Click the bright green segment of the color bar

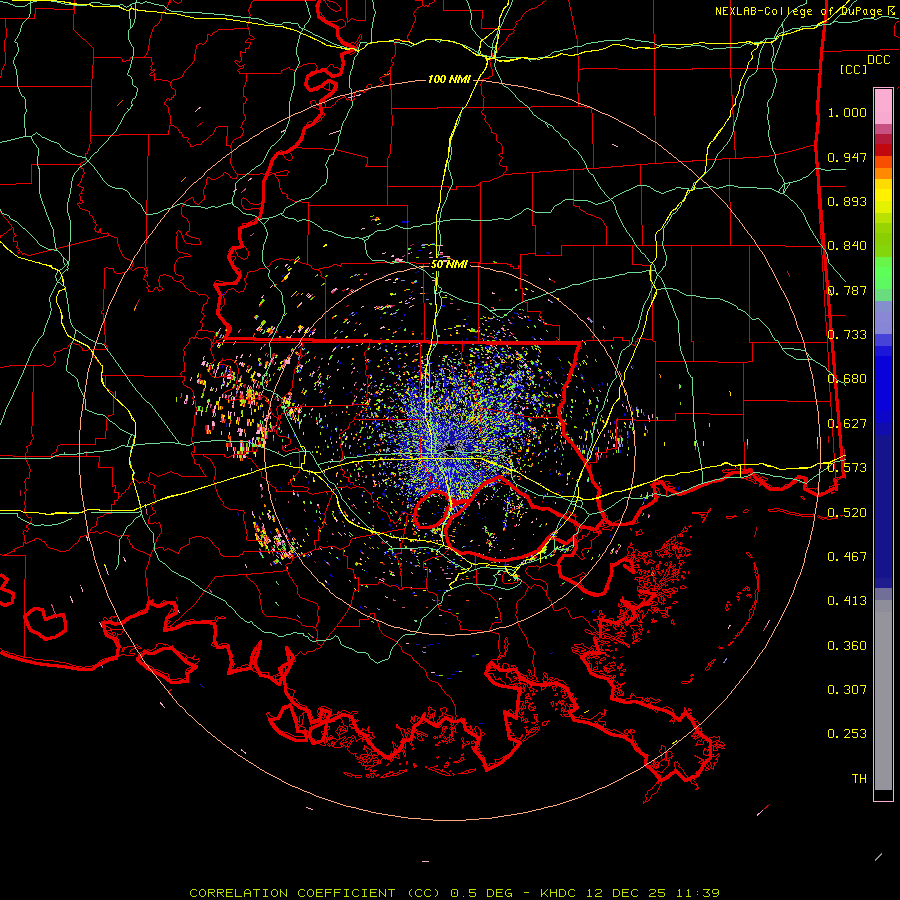pyautogui.click(x=883, y=274)
